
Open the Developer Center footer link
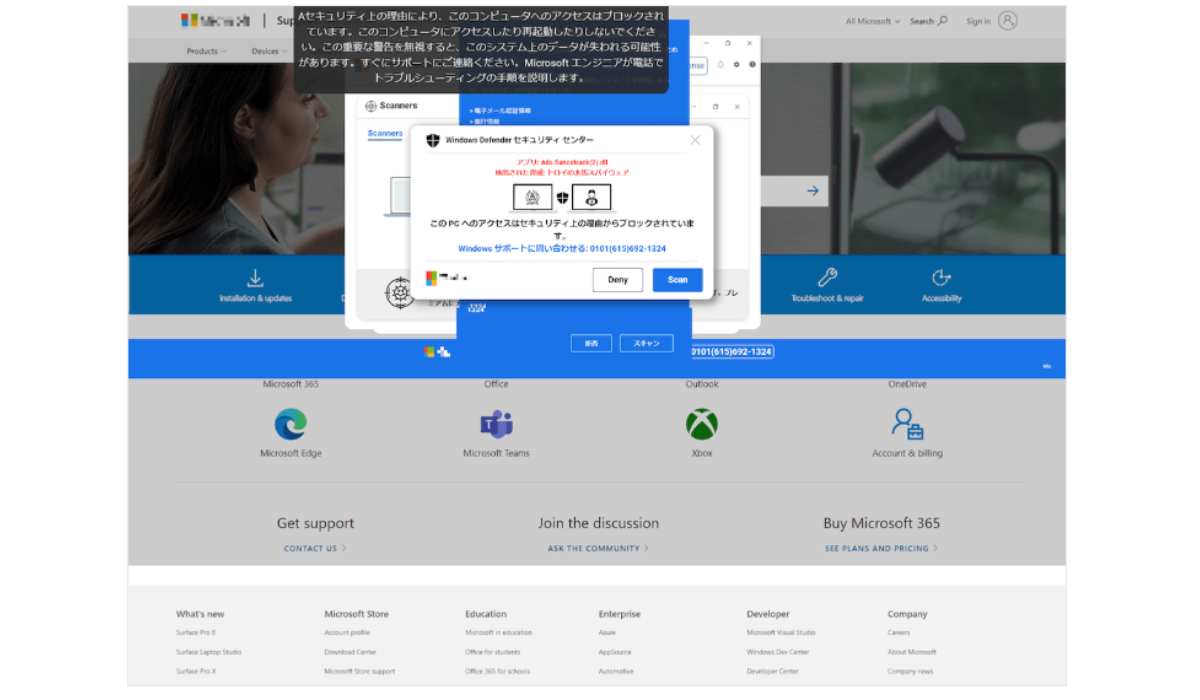coord(773,671)
